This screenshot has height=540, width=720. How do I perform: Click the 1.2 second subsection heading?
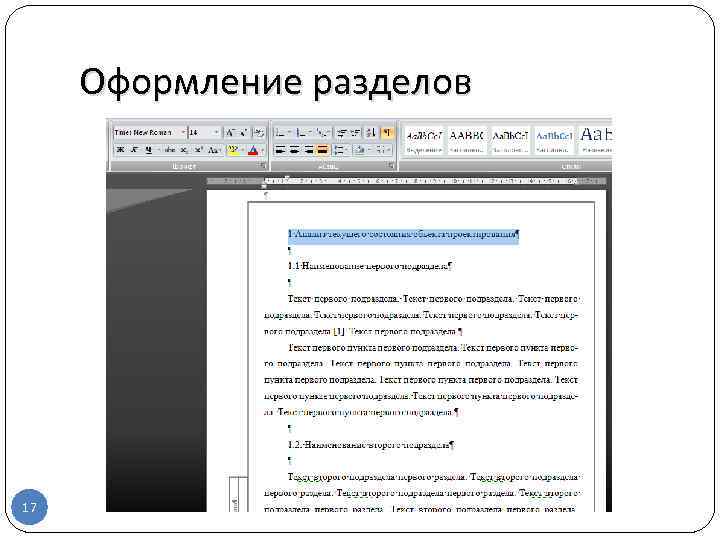pyautogui.click(x=371, y=444)
